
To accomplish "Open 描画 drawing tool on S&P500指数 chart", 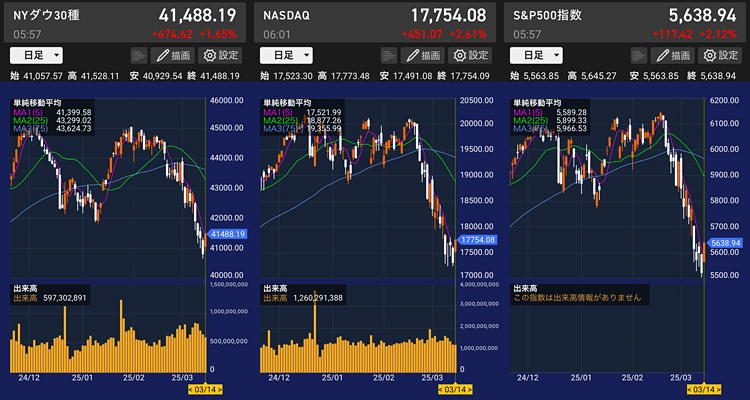I will point(673,56).
